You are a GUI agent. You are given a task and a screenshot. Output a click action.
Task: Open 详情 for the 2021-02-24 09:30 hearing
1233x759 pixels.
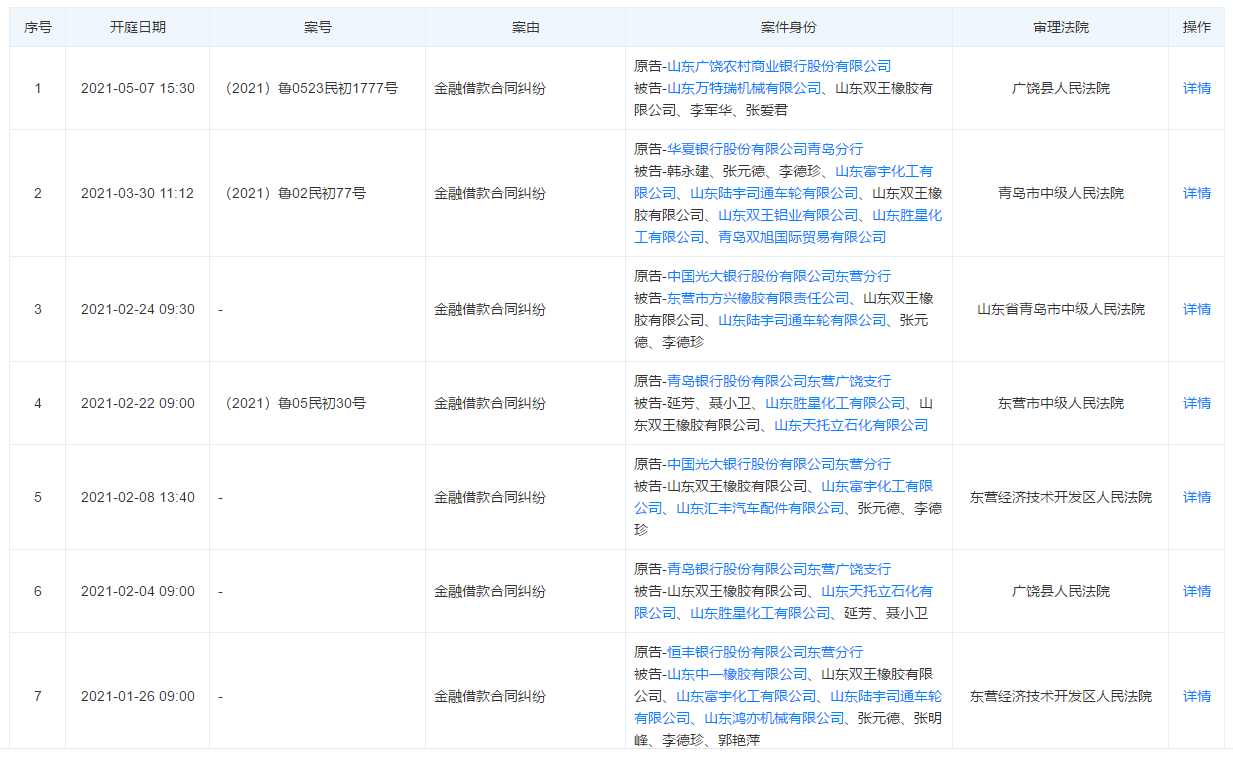(1196, 309)
